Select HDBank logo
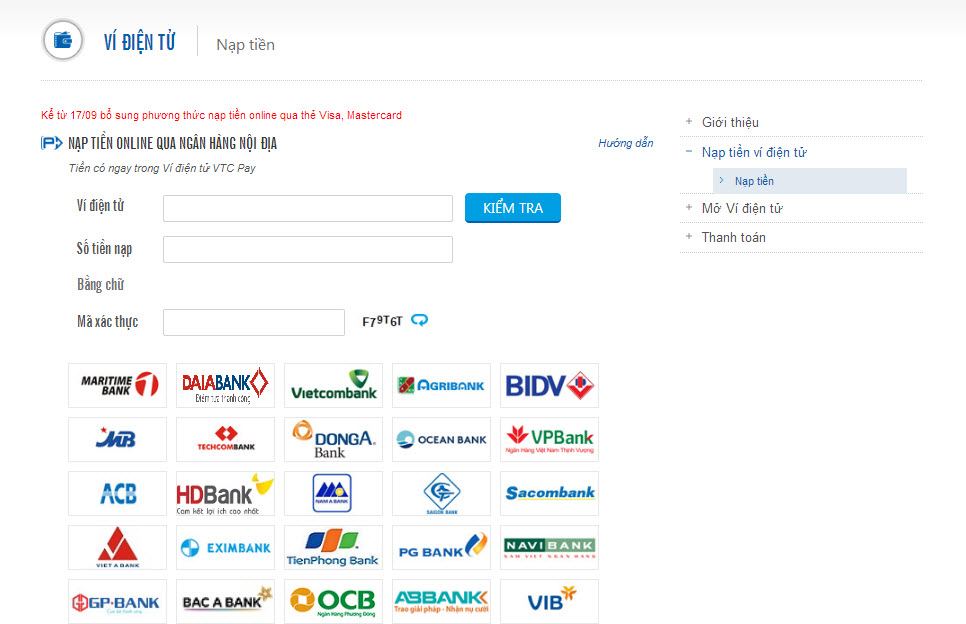This screenshot has width=966, height=624. 225,493
